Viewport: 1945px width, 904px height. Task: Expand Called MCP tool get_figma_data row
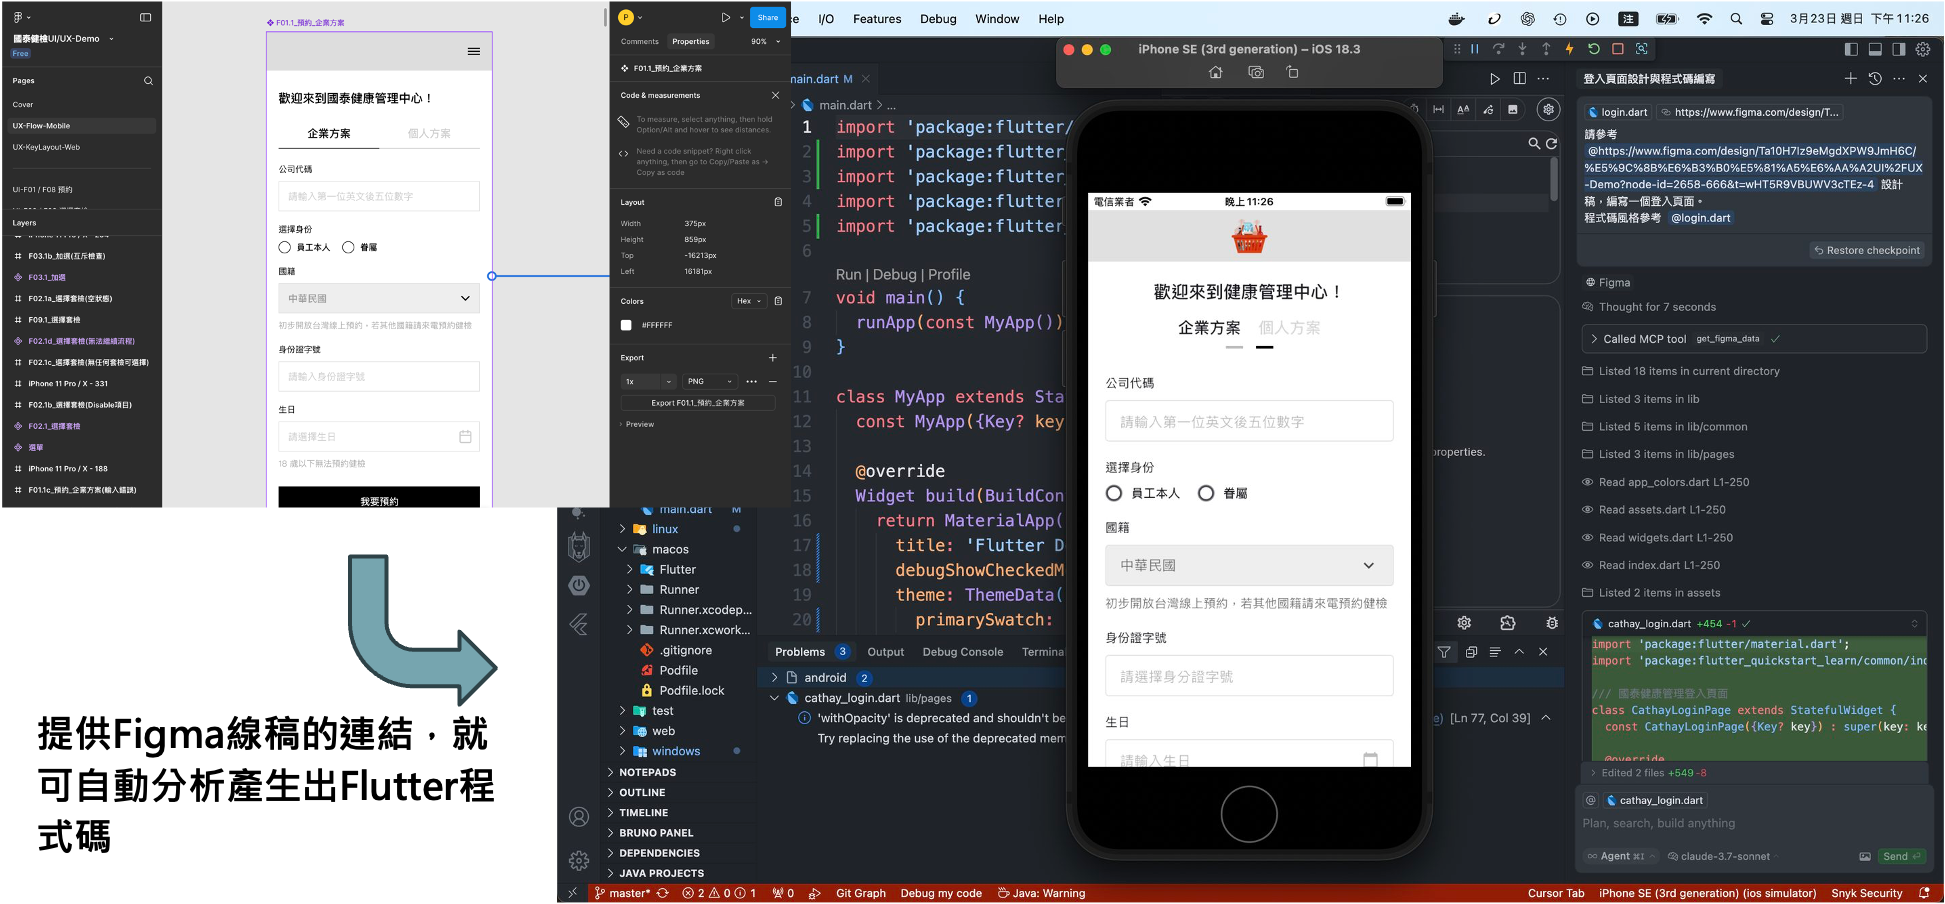[1754, 339]
